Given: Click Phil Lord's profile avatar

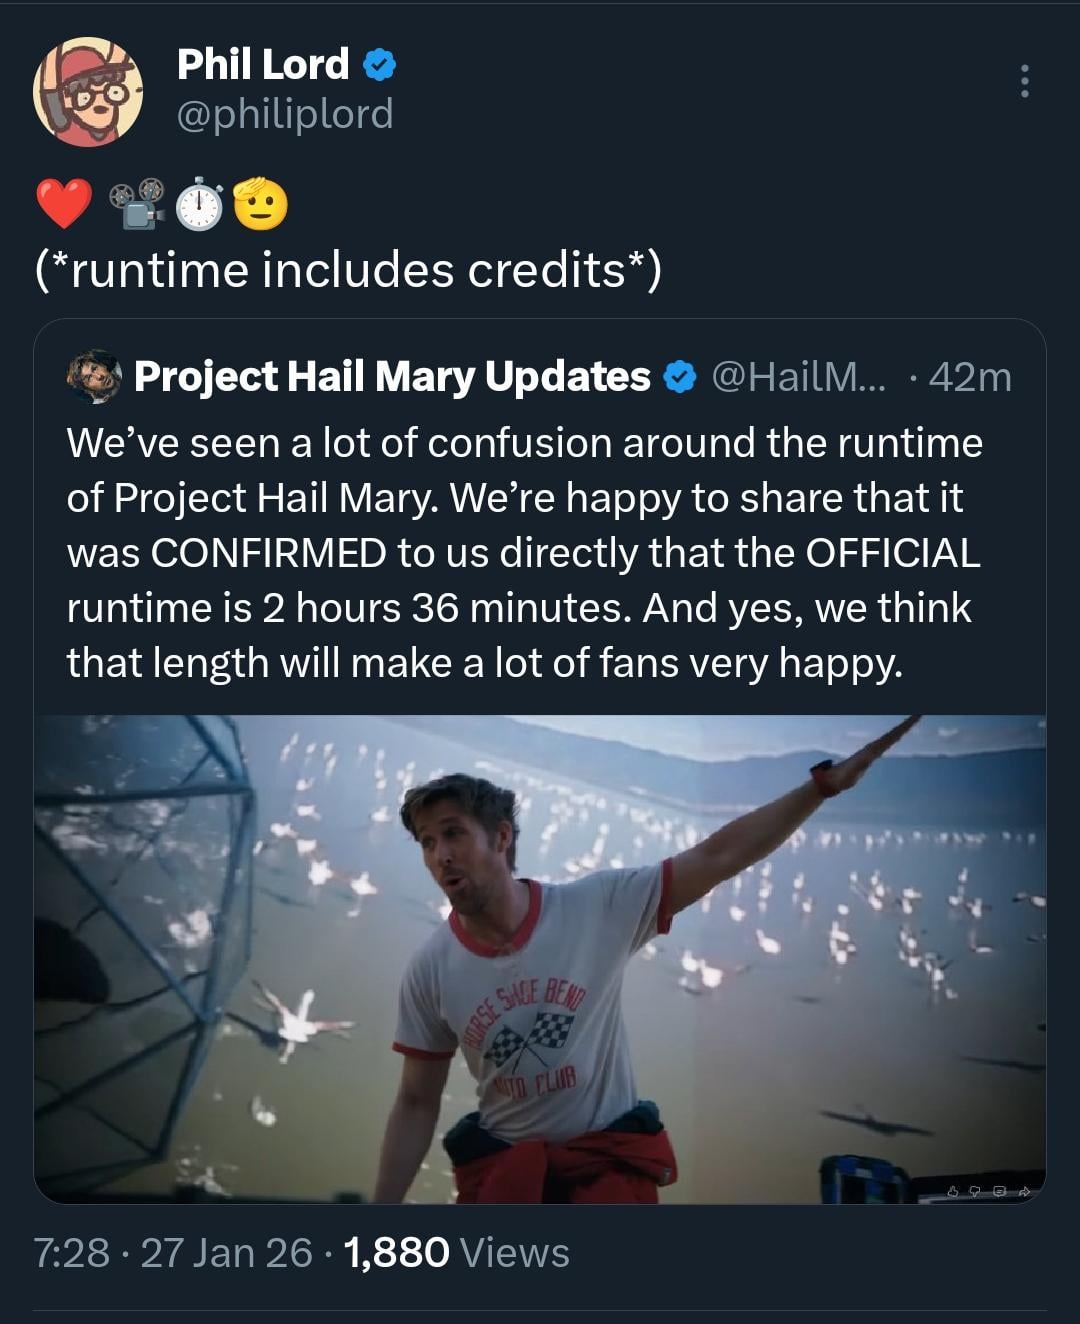Looking at the screenshot, I should (x=88, y=92).
